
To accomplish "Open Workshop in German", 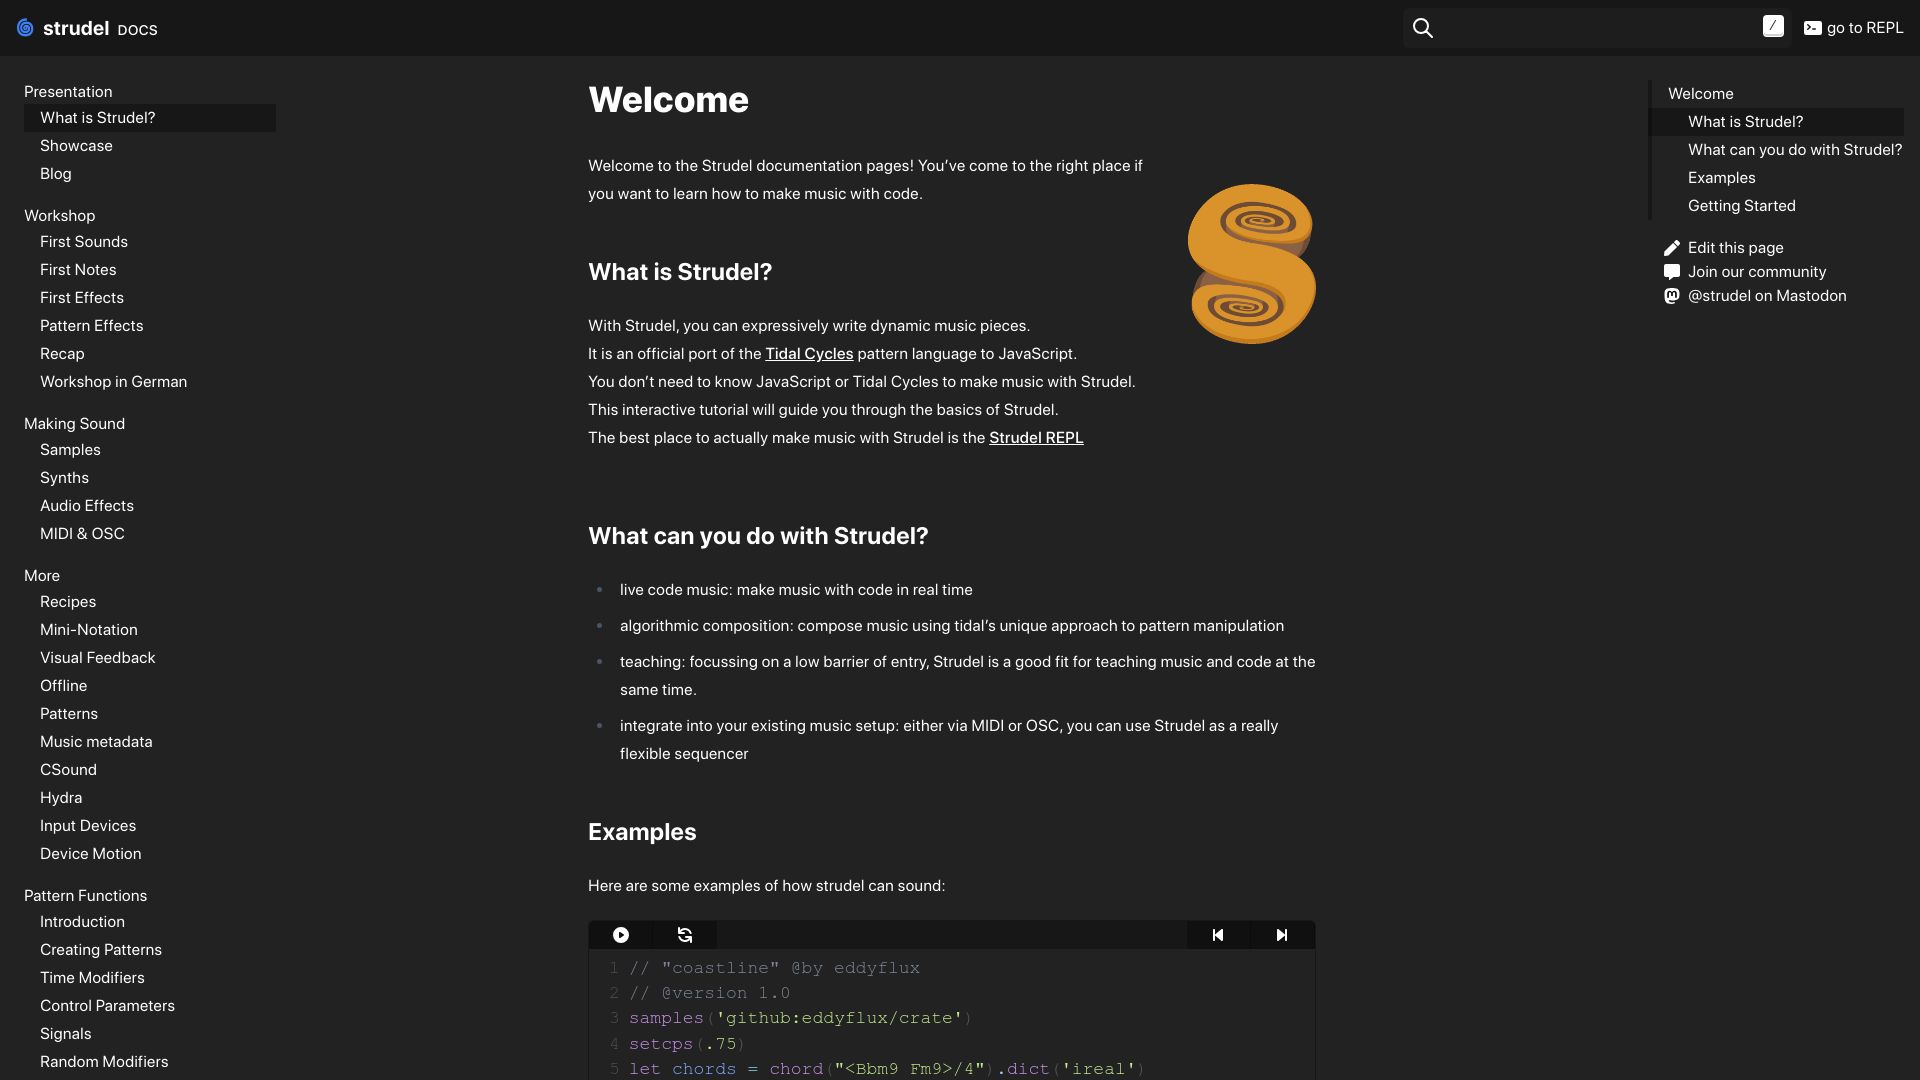I will pos(113,382).
